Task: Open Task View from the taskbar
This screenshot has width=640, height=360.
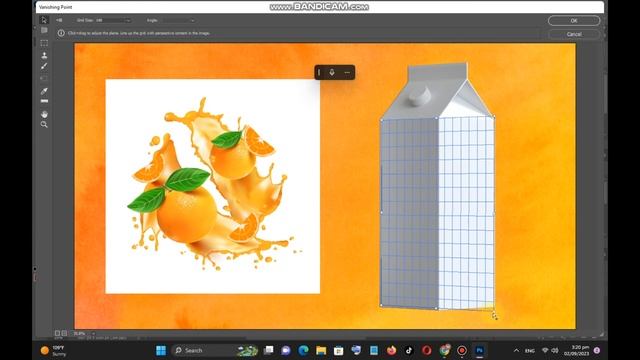Action: click(268, 350)
